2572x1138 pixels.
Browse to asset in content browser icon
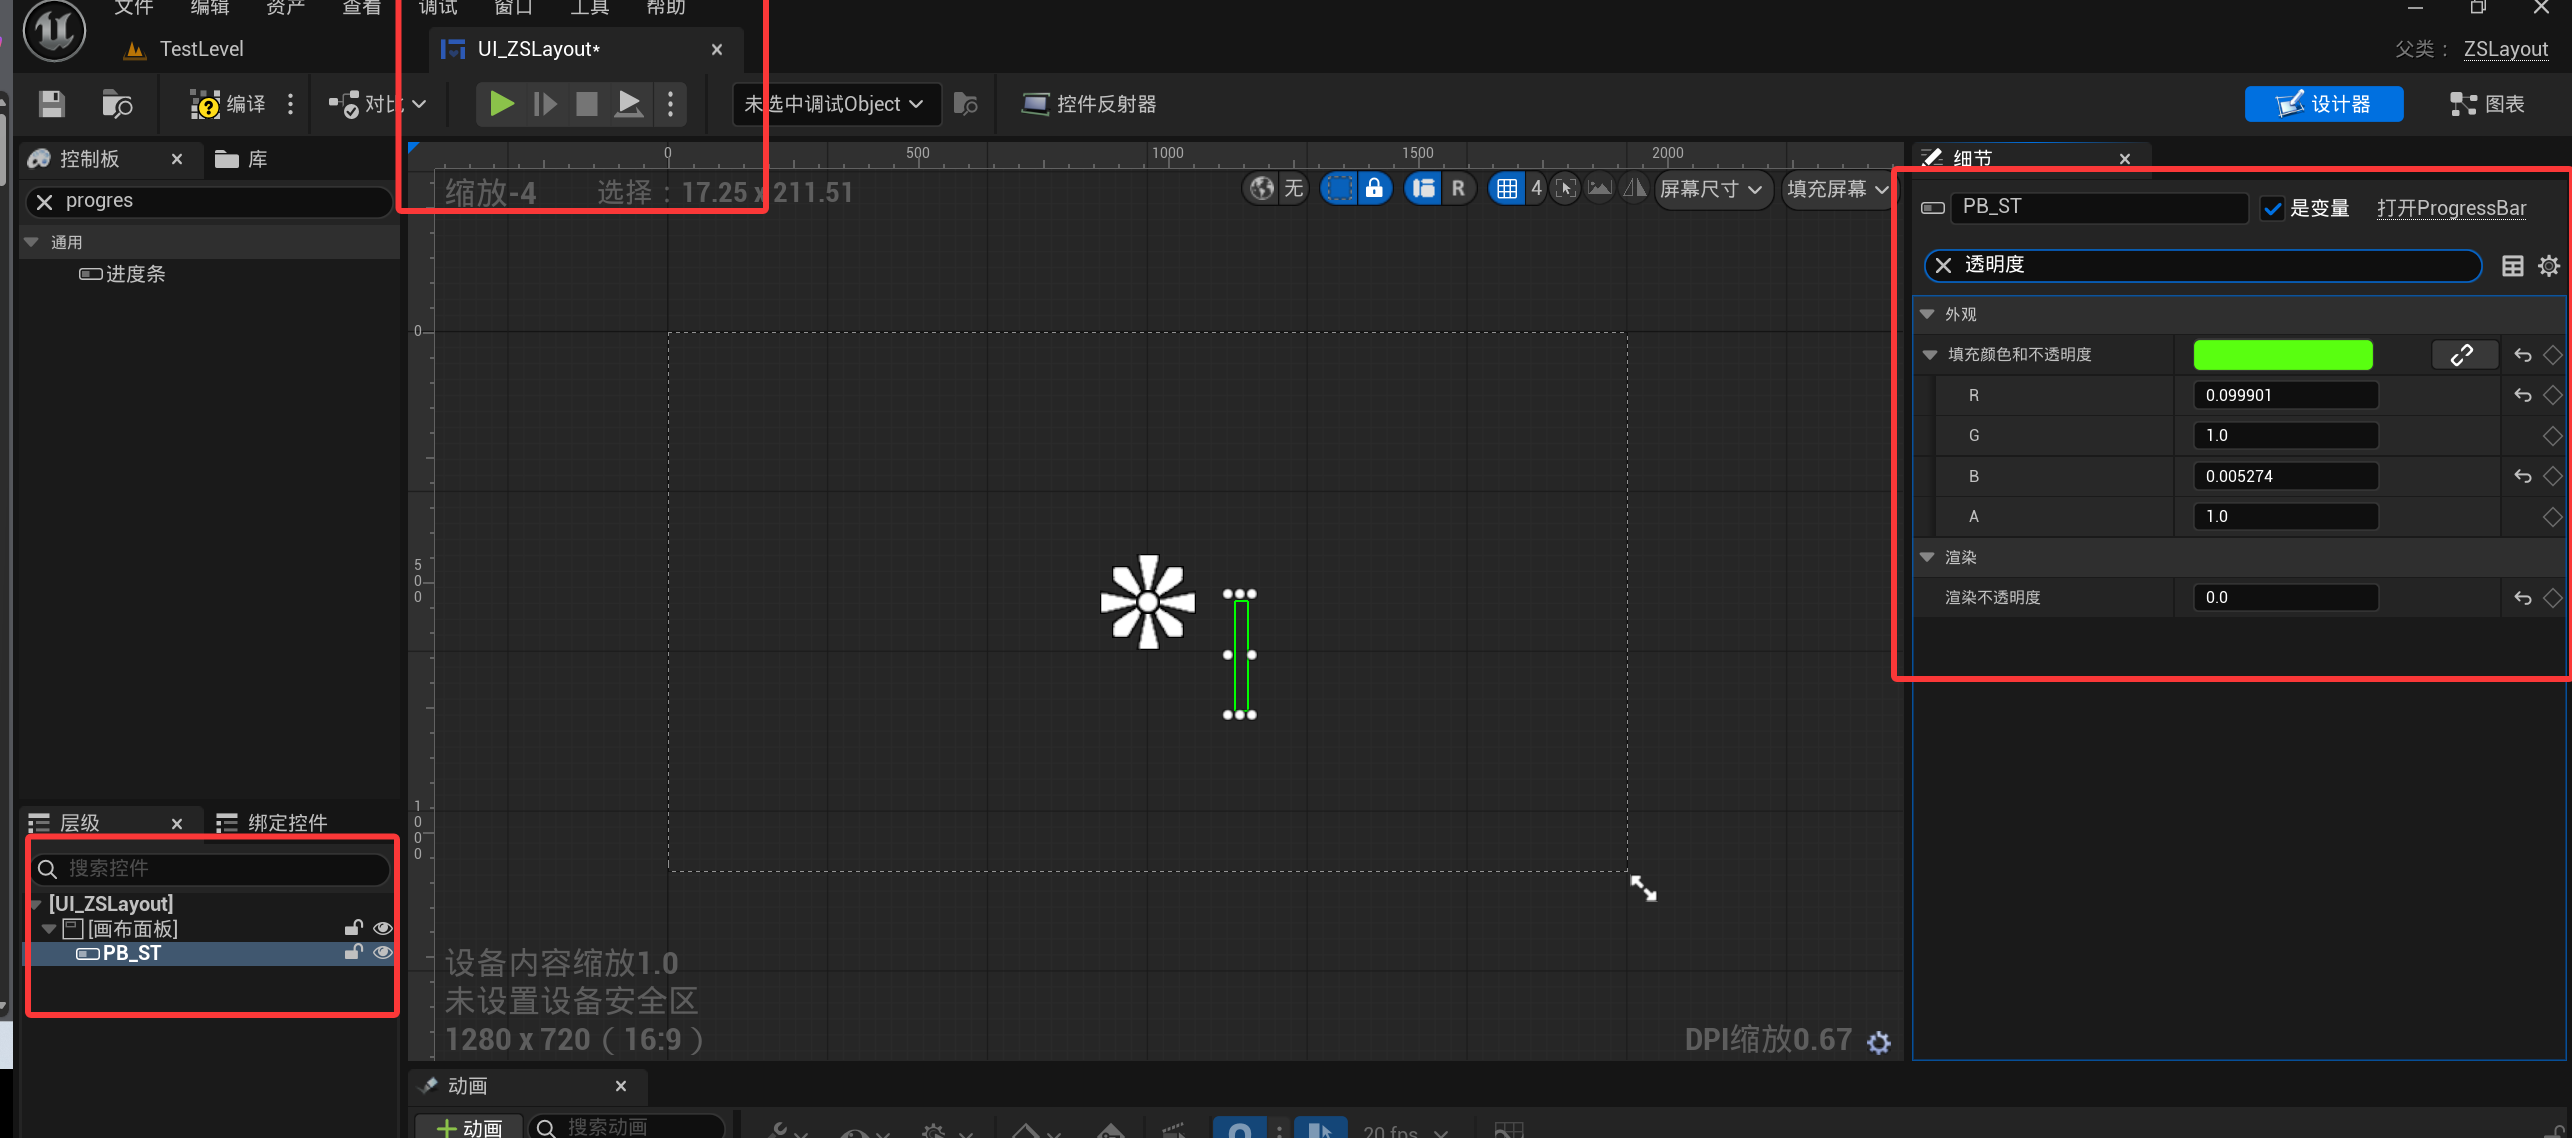117,104
